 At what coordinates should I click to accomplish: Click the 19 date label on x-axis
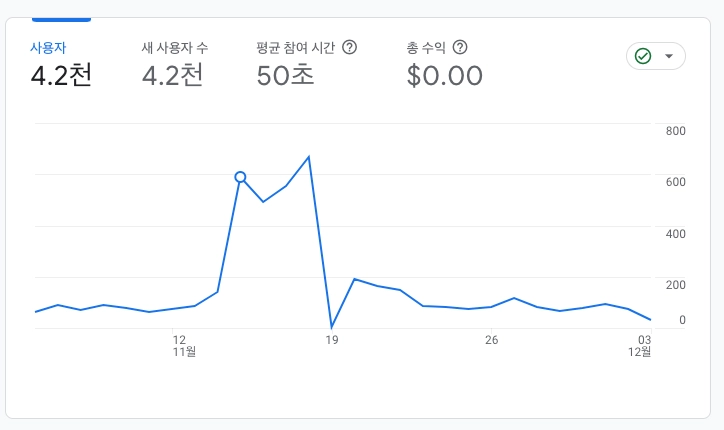click(332, 340)
